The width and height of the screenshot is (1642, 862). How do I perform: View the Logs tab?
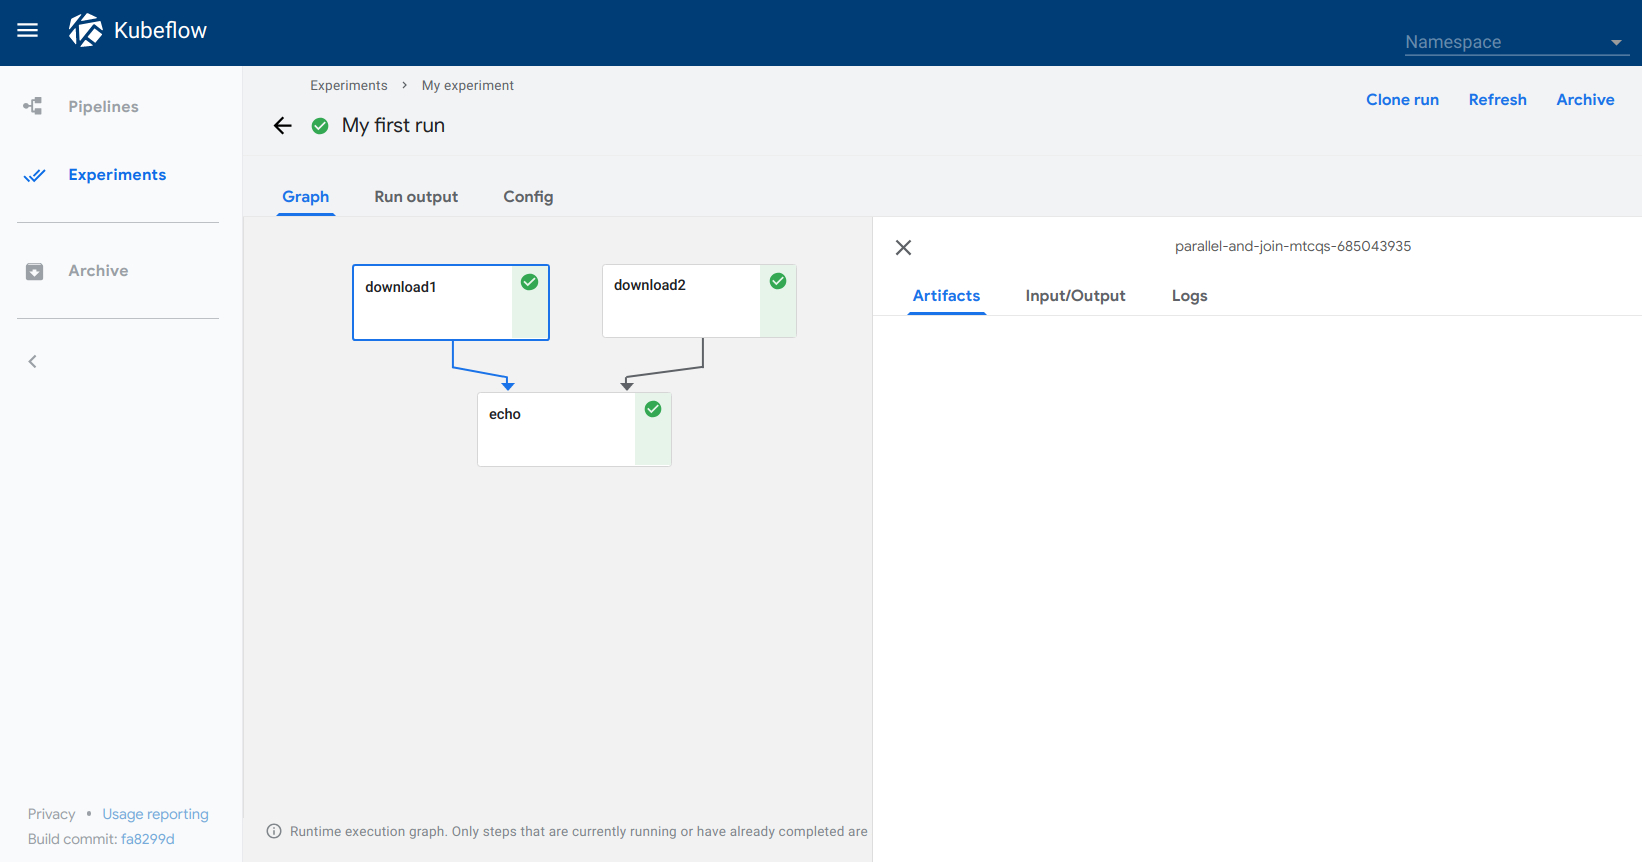pyautogui.click(x=1189, y=296)
